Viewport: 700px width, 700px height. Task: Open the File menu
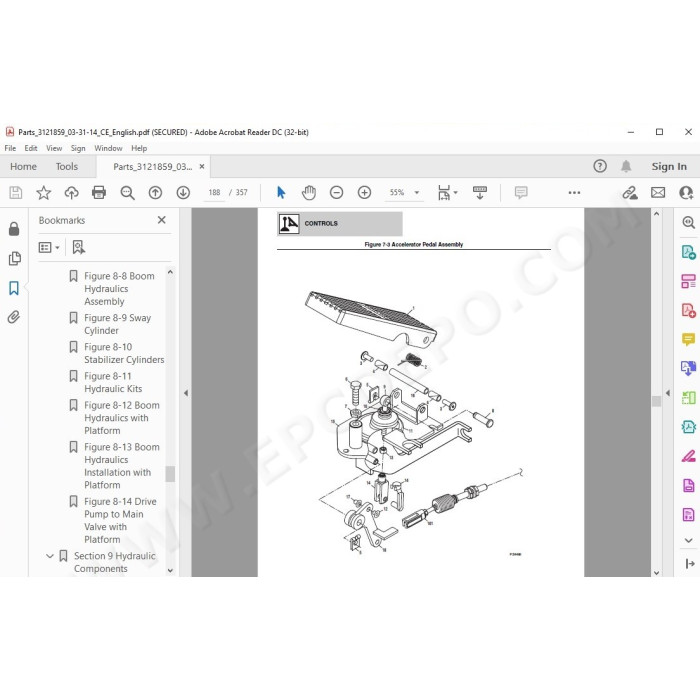(x=10, y=148)
